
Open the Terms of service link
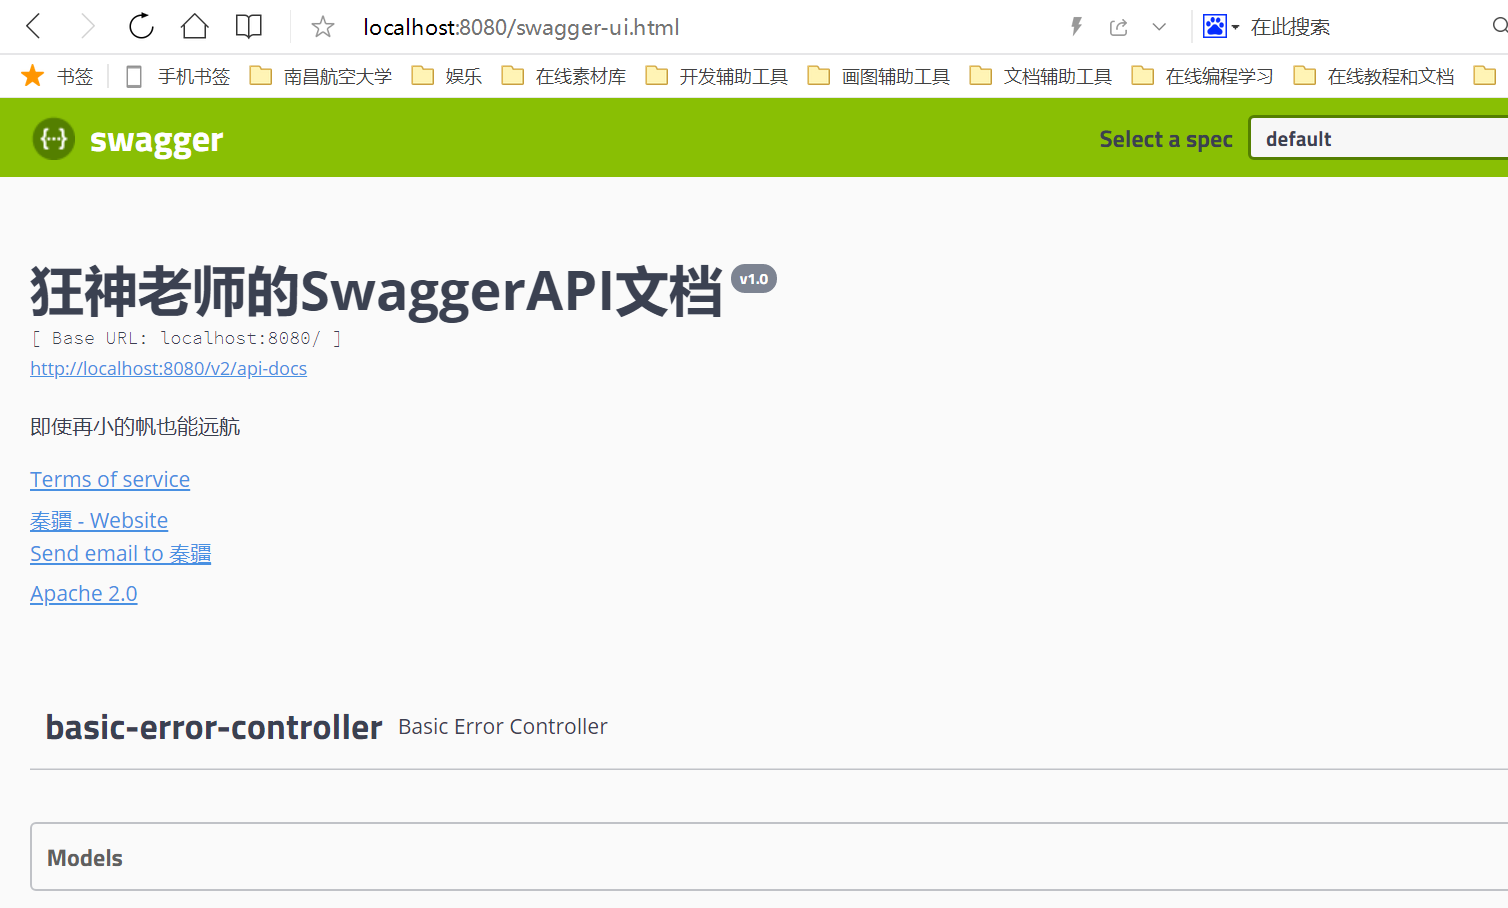coord(110,479)
